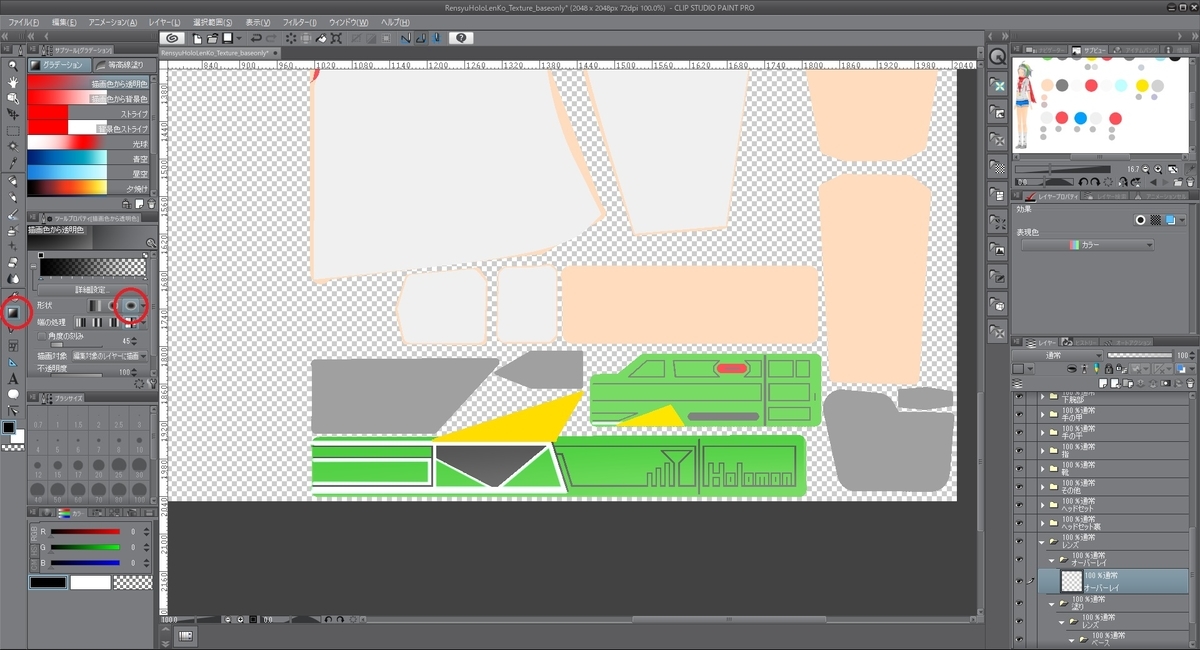Open the layer blending mode dropdown 通常
1200x650 pixels.
[x=1055, y=355]
